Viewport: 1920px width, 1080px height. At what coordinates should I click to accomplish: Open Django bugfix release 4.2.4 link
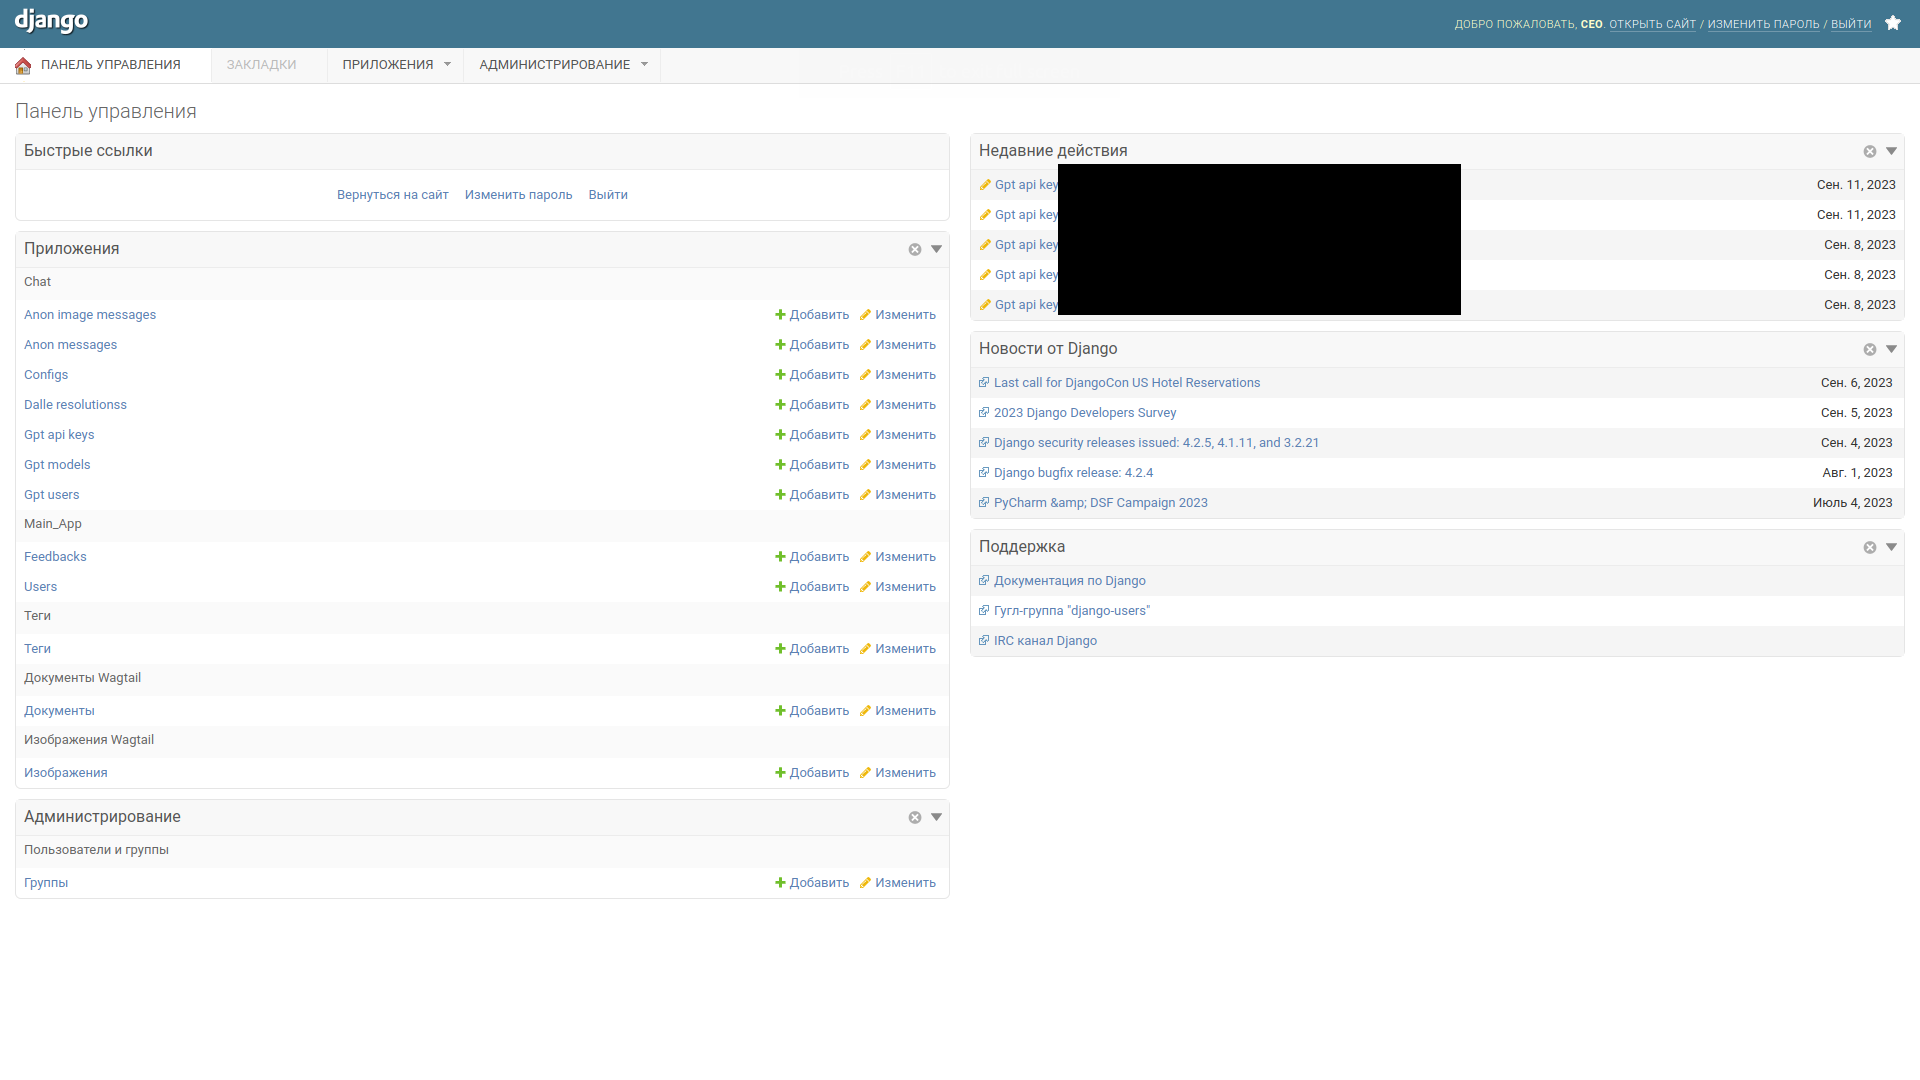point(1073,473)
